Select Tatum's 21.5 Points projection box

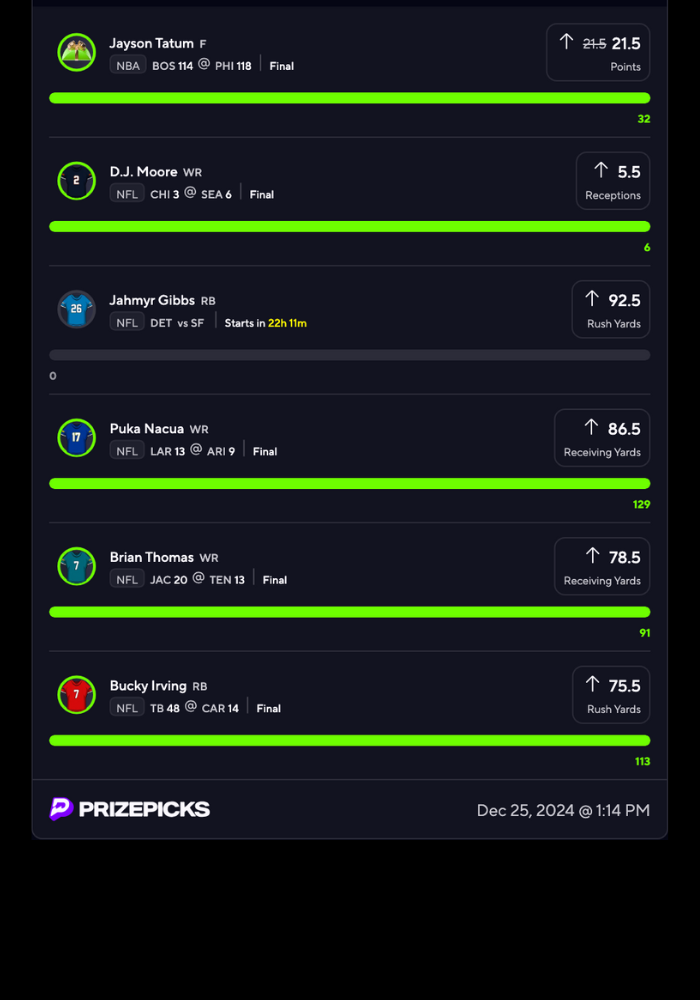(x=598, y=52)
